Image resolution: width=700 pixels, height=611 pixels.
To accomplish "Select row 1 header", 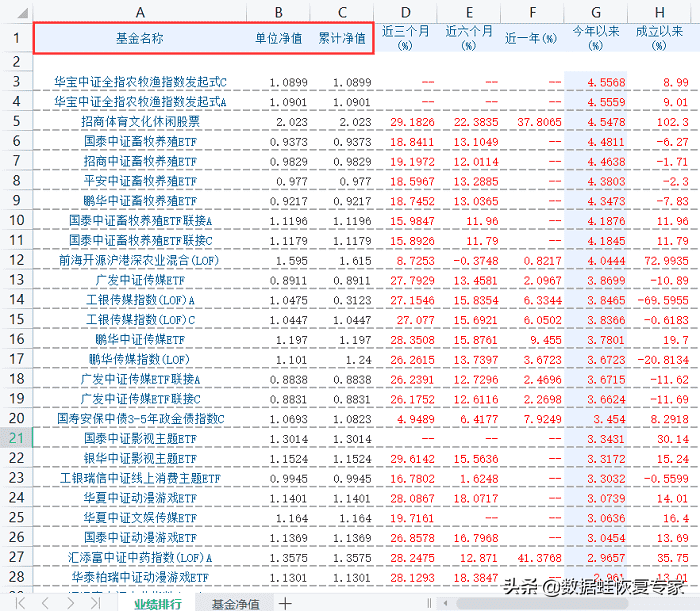I will [x=17, y=37].
